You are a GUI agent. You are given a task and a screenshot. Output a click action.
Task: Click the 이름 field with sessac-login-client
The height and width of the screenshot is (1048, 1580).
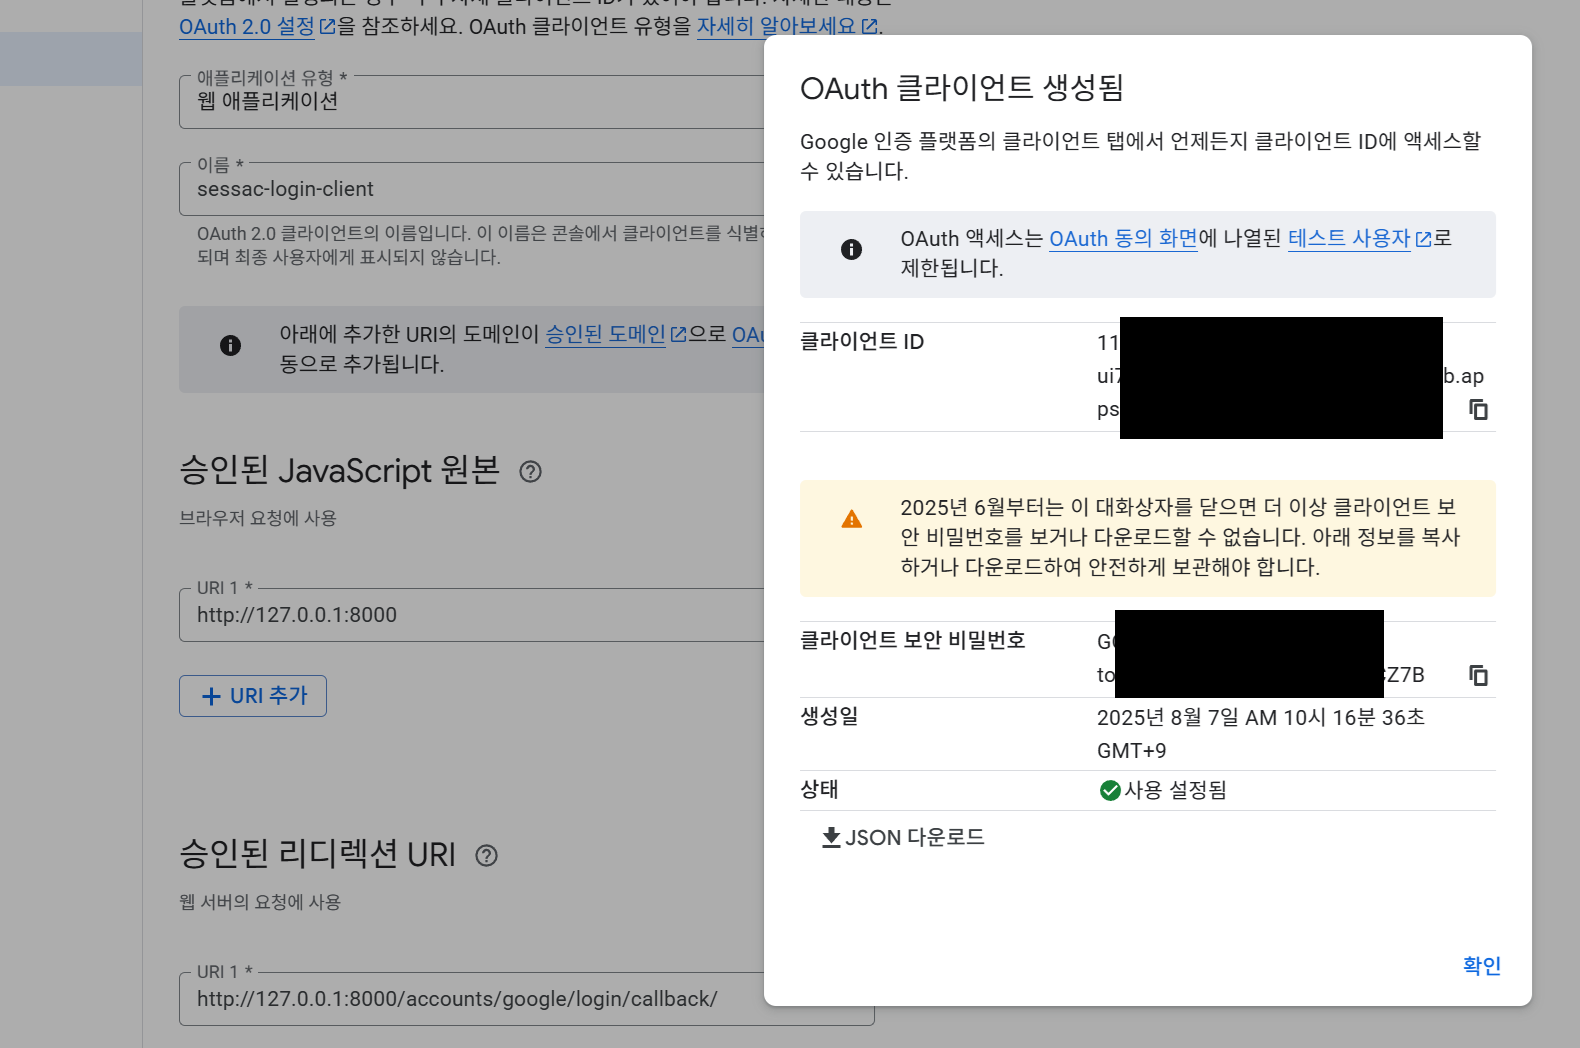[x=470, y=189]
